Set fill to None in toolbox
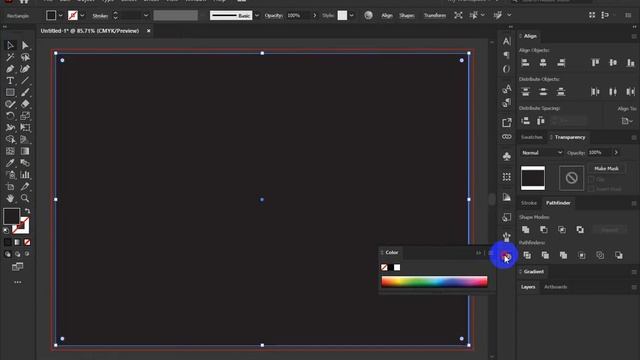This screenshot has height=360, width=640. coord(27,242)
